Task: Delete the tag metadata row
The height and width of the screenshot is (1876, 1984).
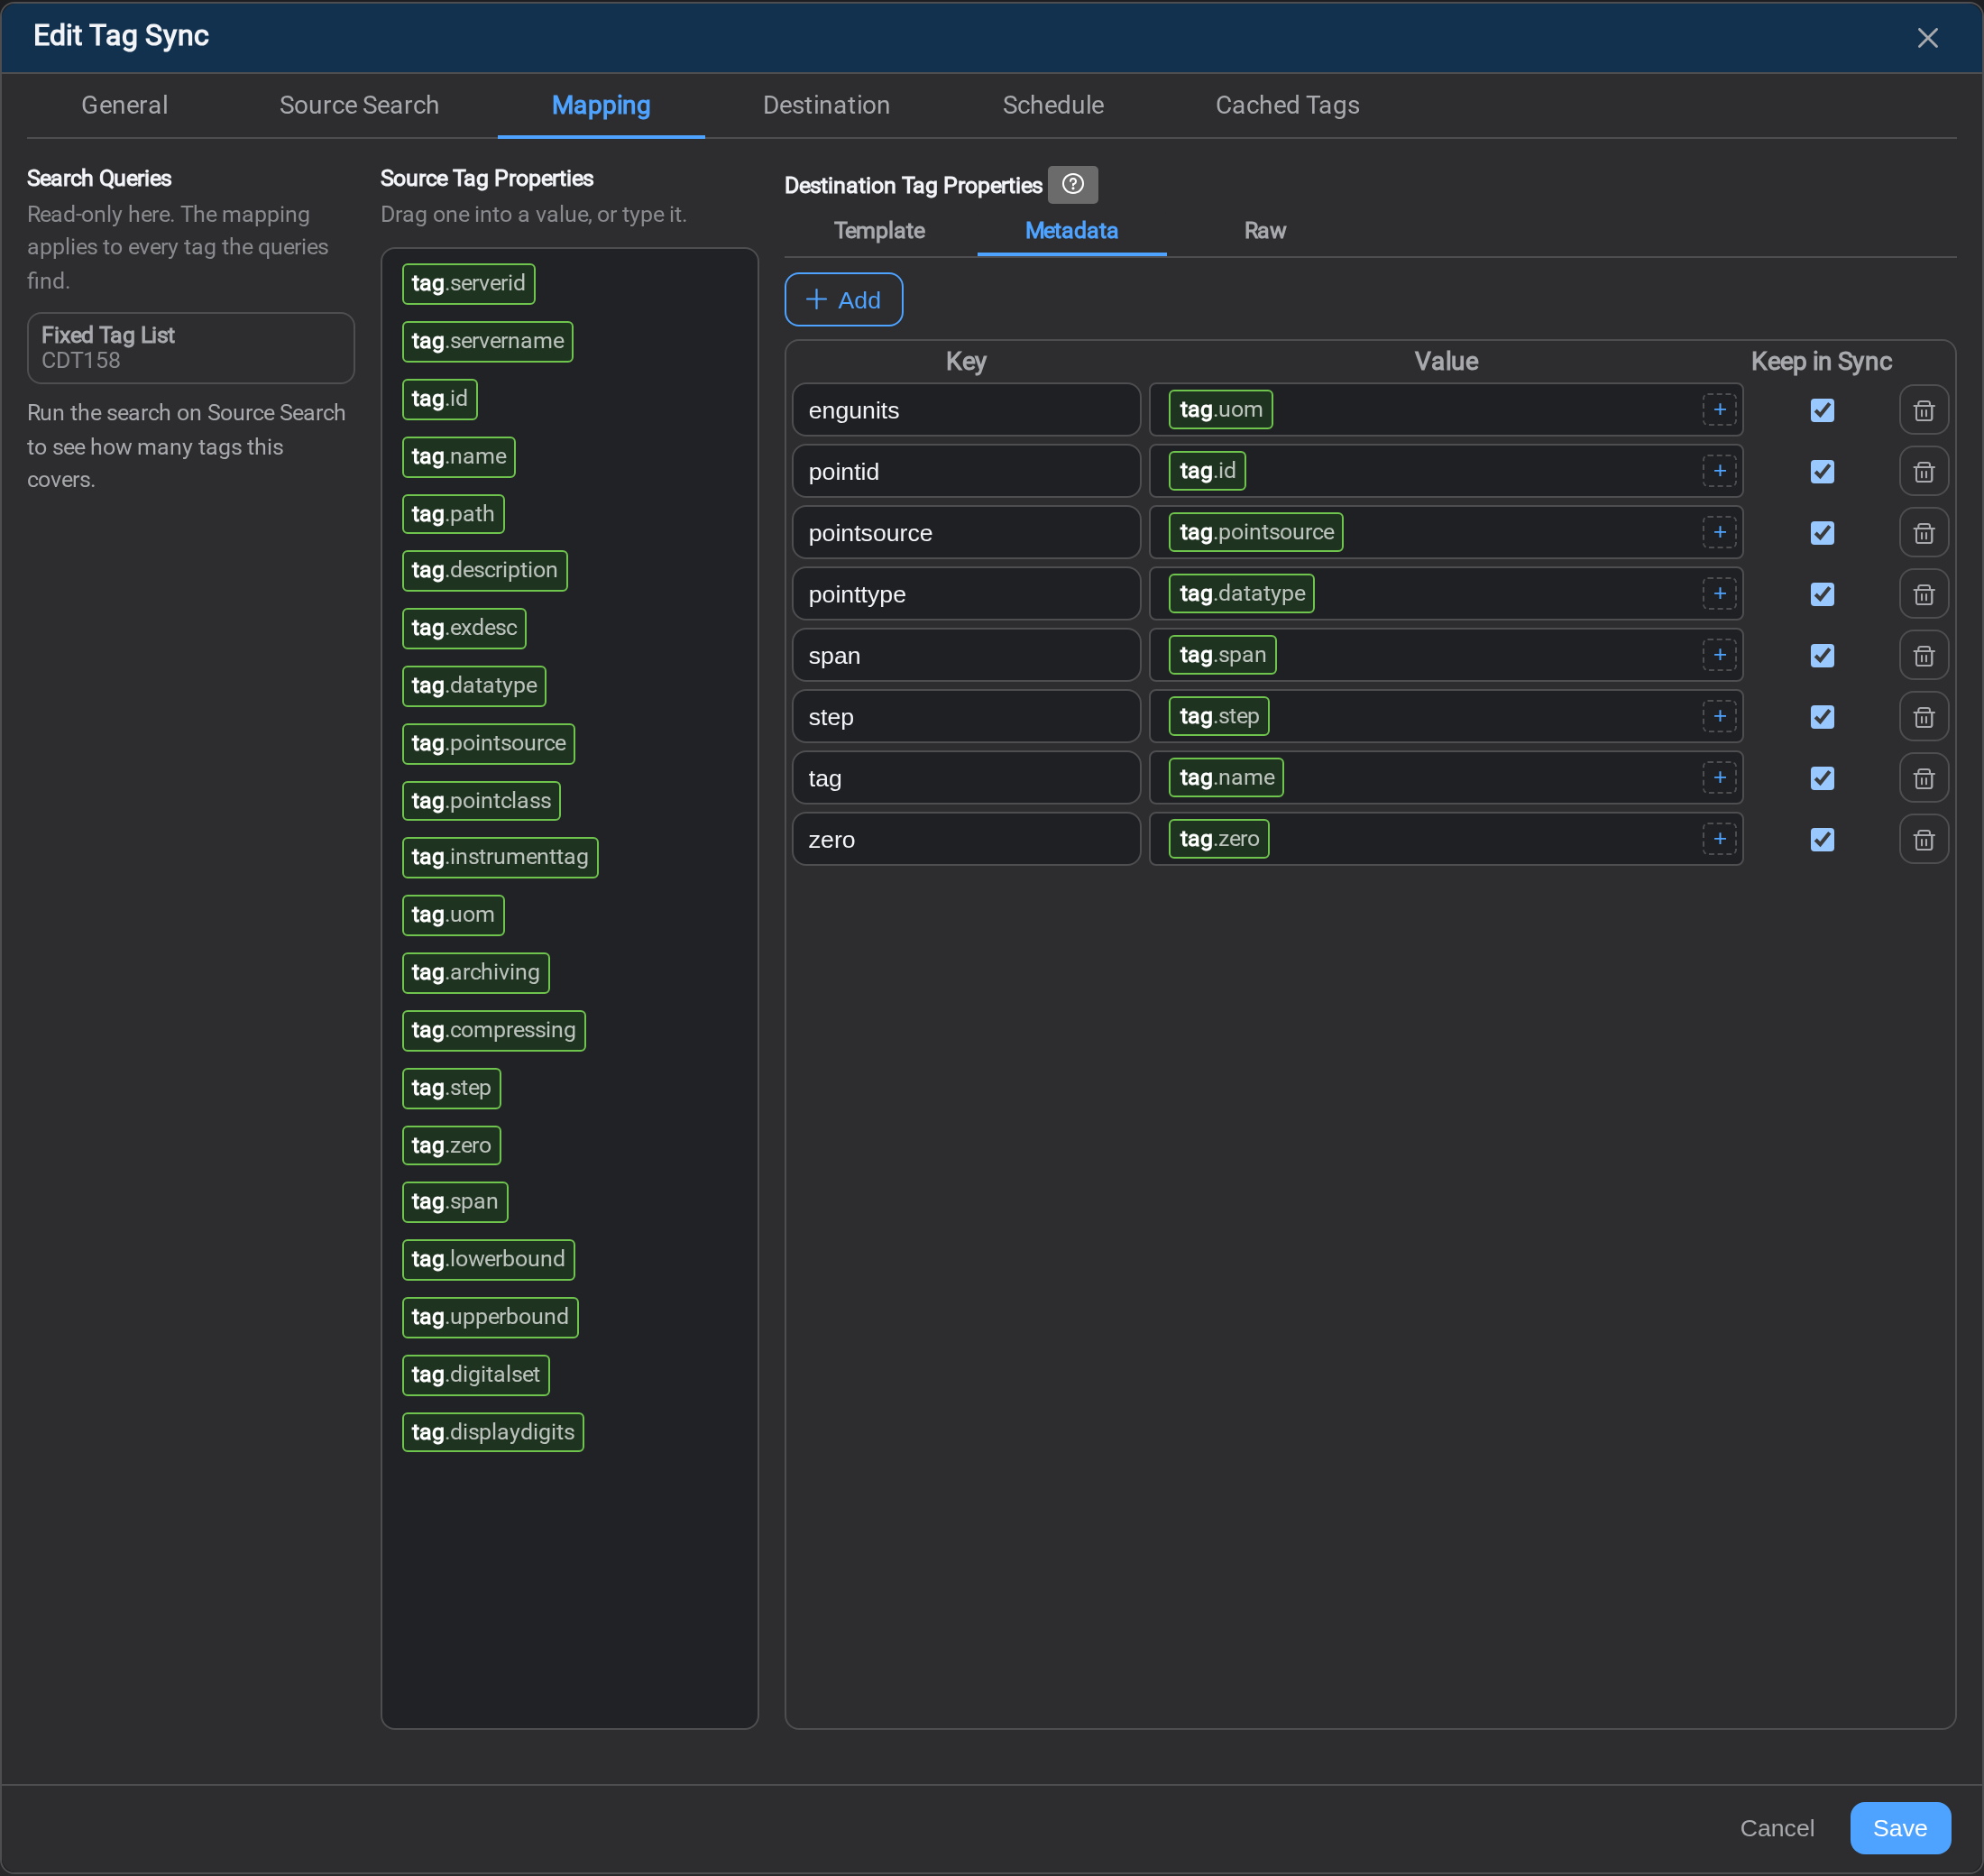Action: [1923, 778]
